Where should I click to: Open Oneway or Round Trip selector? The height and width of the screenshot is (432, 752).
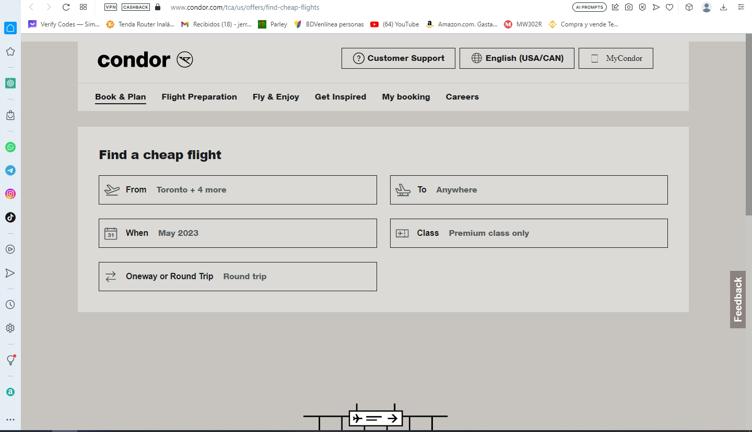[x=237, y=276]
